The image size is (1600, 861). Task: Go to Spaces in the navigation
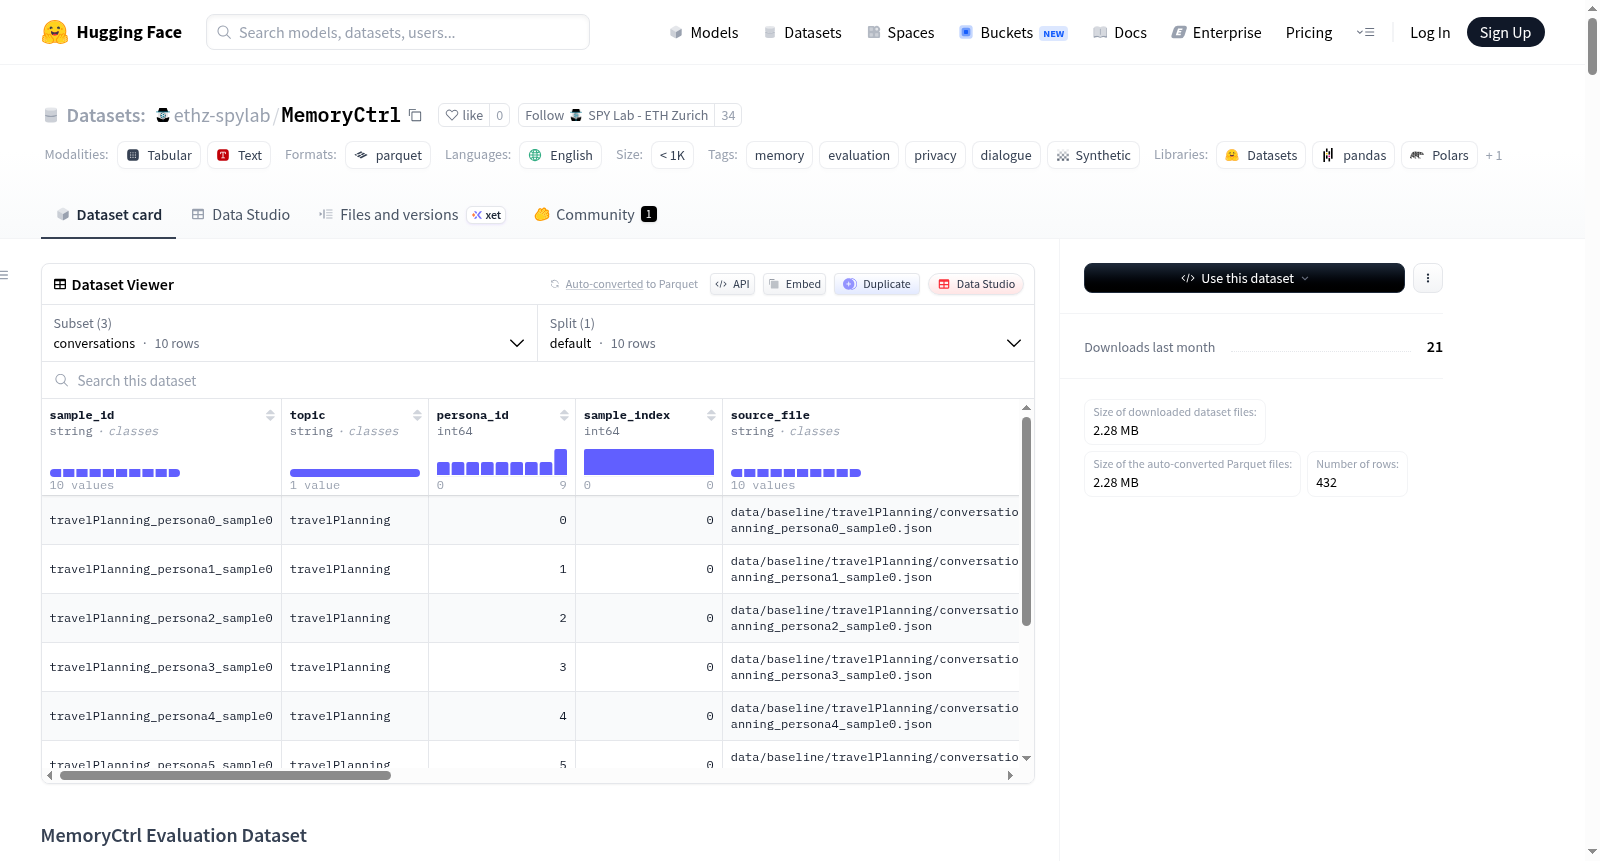pos(900,32)
